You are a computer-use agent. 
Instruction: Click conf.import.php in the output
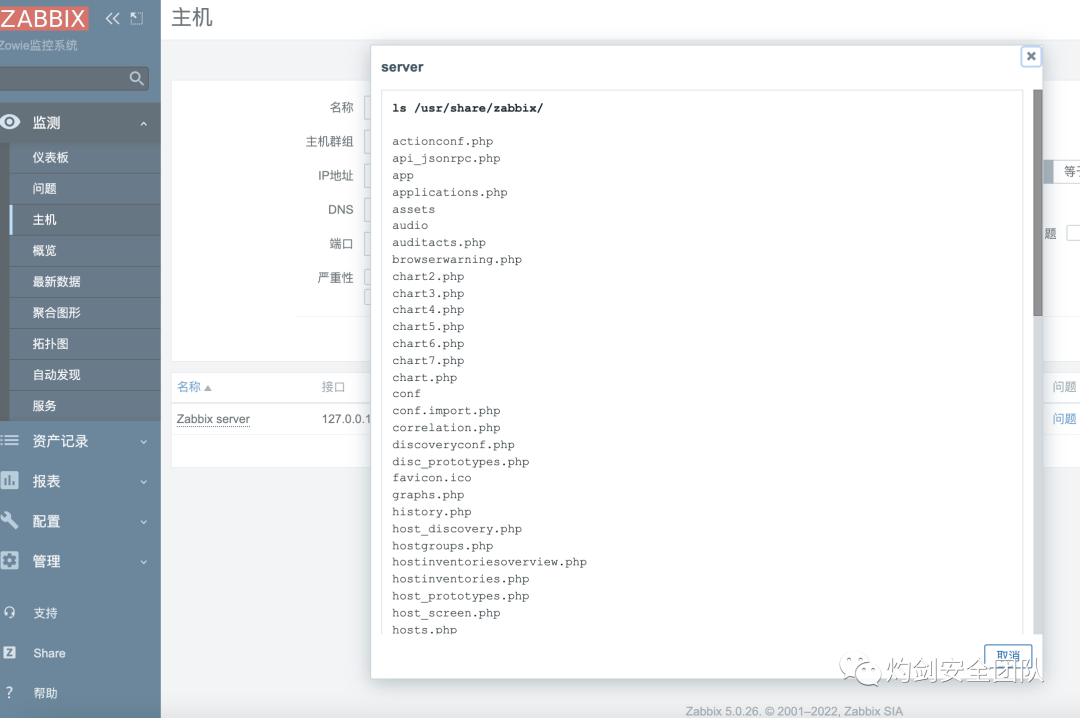point(446,411)
